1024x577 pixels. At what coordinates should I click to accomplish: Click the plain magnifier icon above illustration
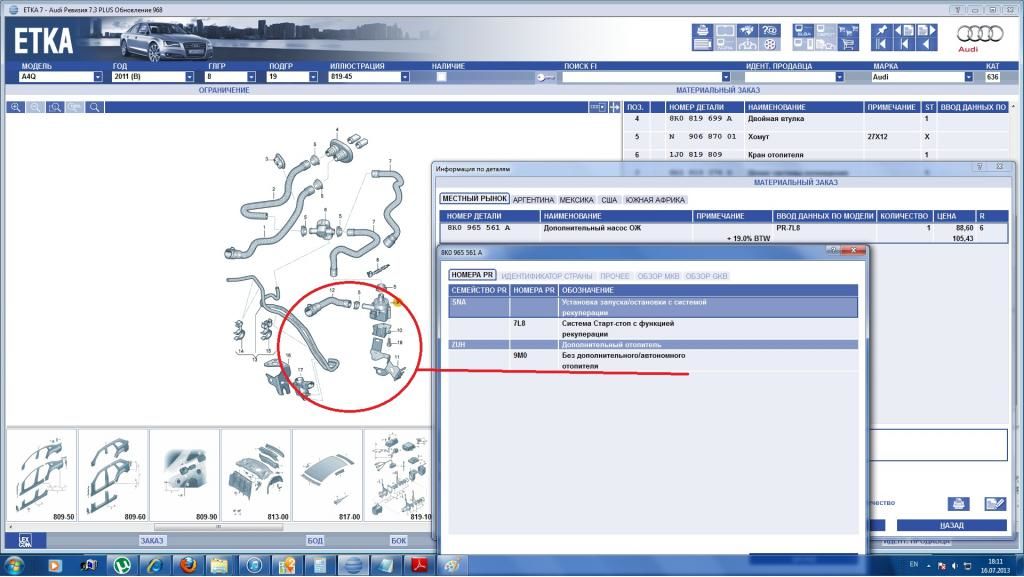click(95, 107)
